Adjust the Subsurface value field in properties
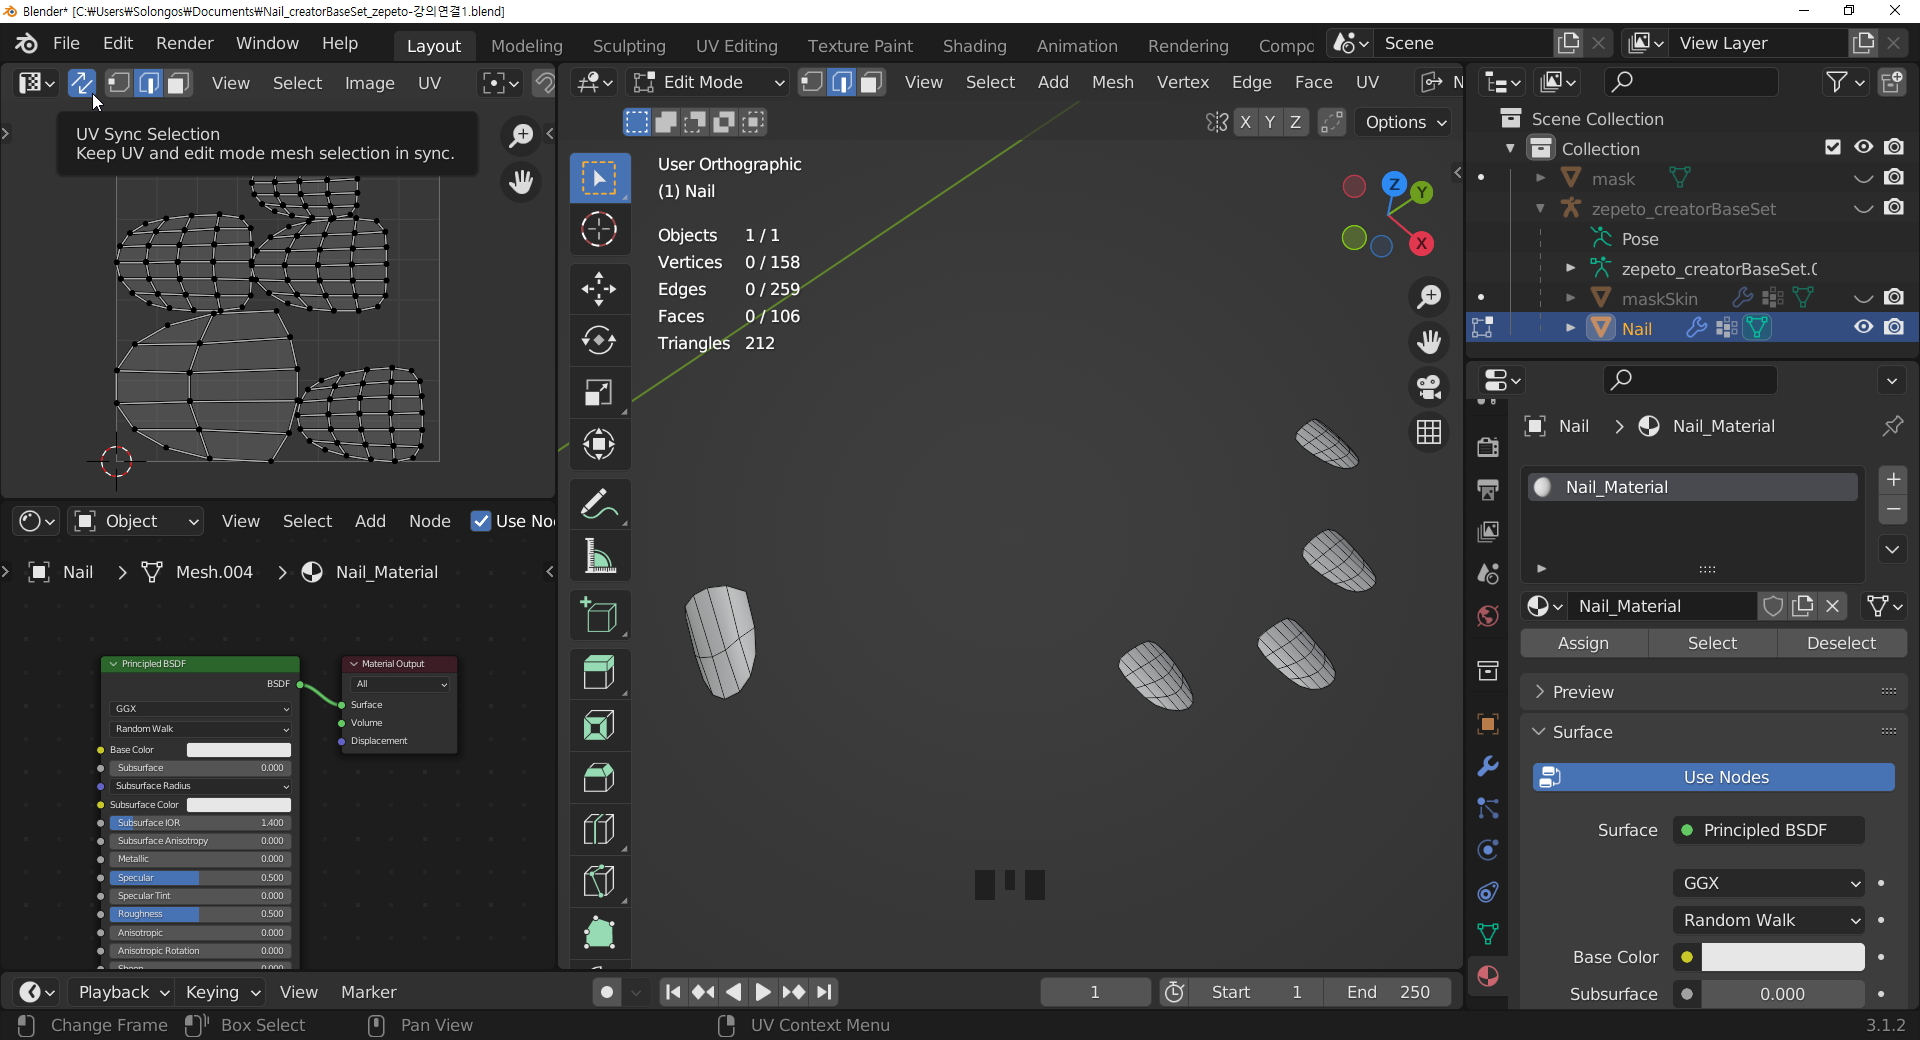Image resolution: width=1920 pixels, height=1040 pixels. [1783, 994]
